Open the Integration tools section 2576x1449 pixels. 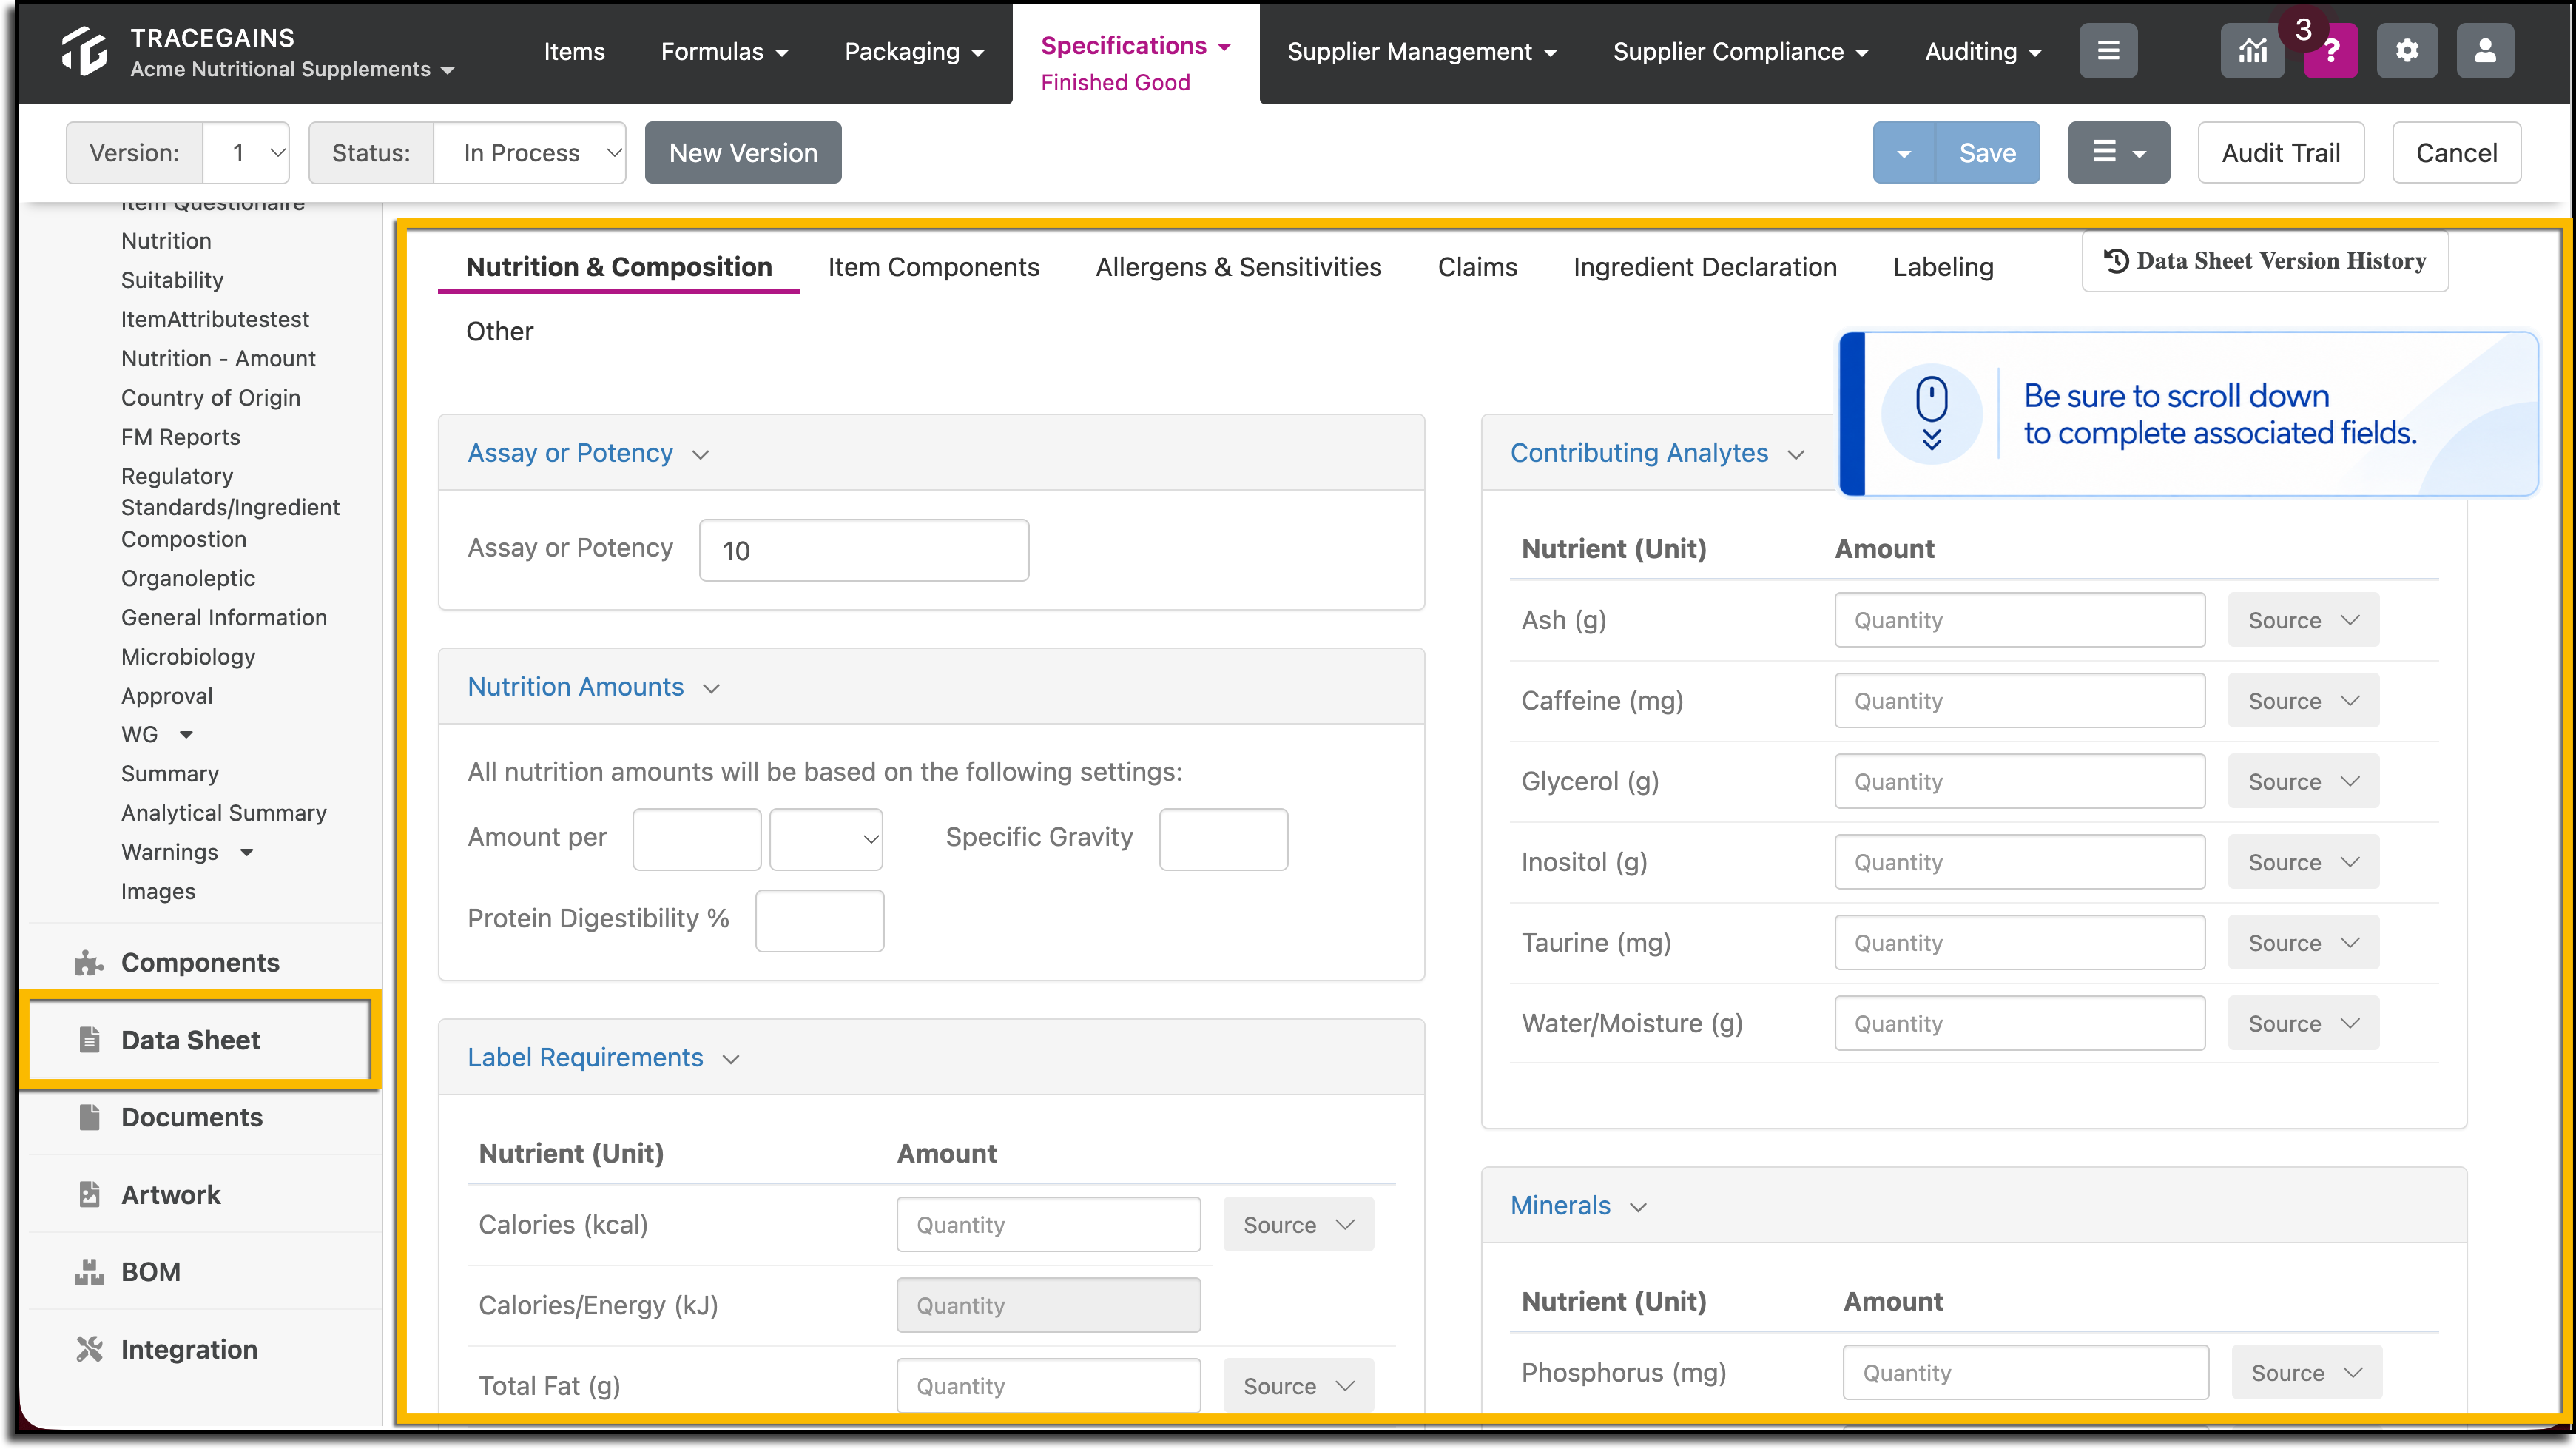coord(189,1349)
